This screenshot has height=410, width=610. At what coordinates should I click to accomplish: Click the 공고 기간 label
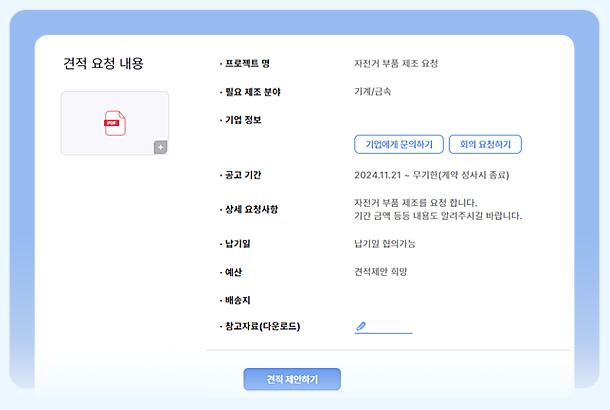point(242,175)
